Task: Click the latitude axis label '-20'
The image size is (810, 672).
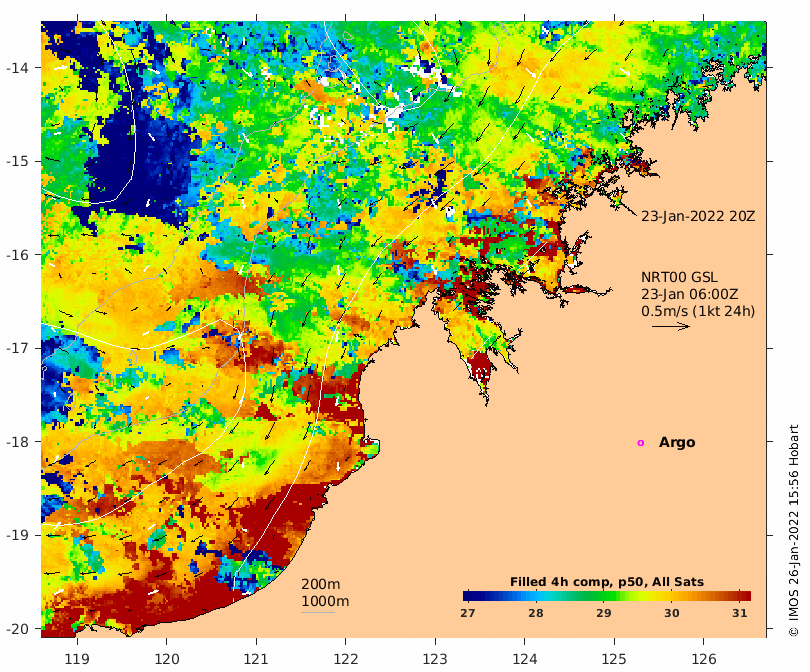Action: 18,629
